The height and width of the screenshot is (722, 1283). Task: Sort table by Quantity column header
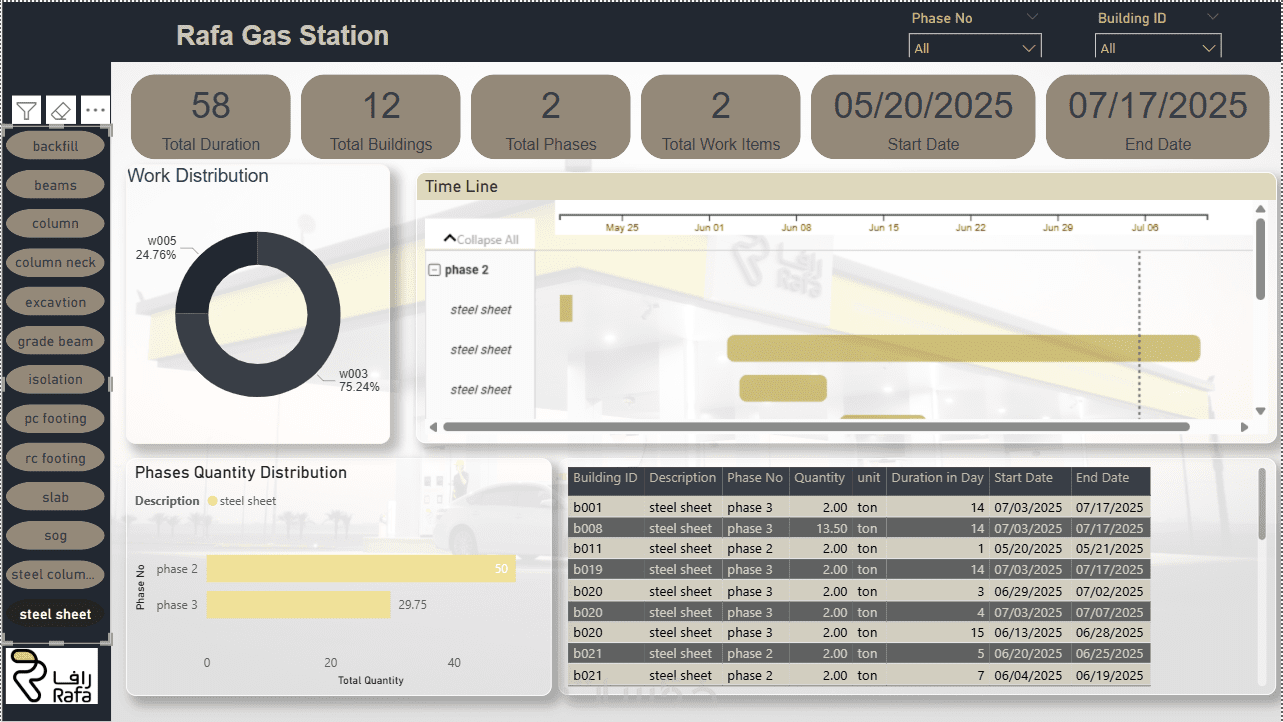point(820,479)
